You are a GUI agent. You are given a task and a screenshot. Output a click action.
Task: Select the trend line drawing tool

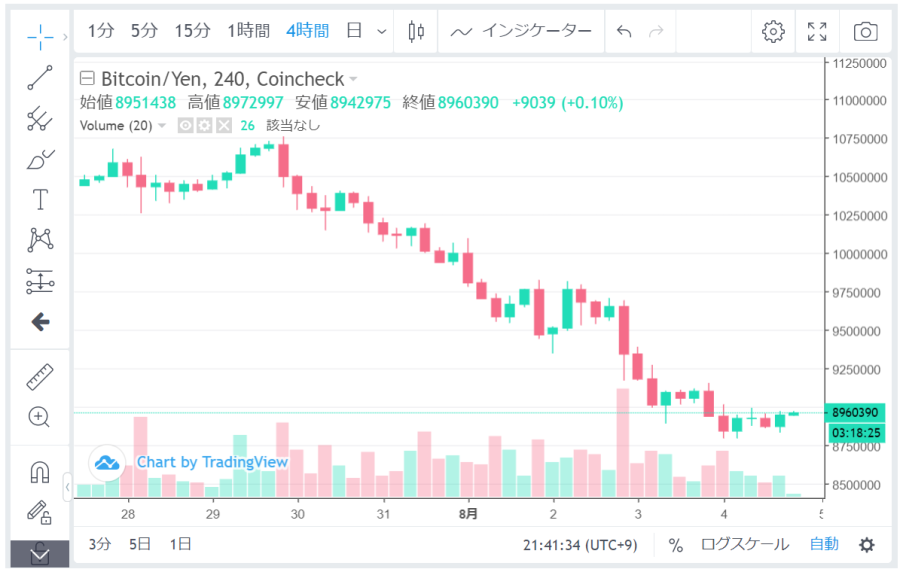tap(40, 77)
